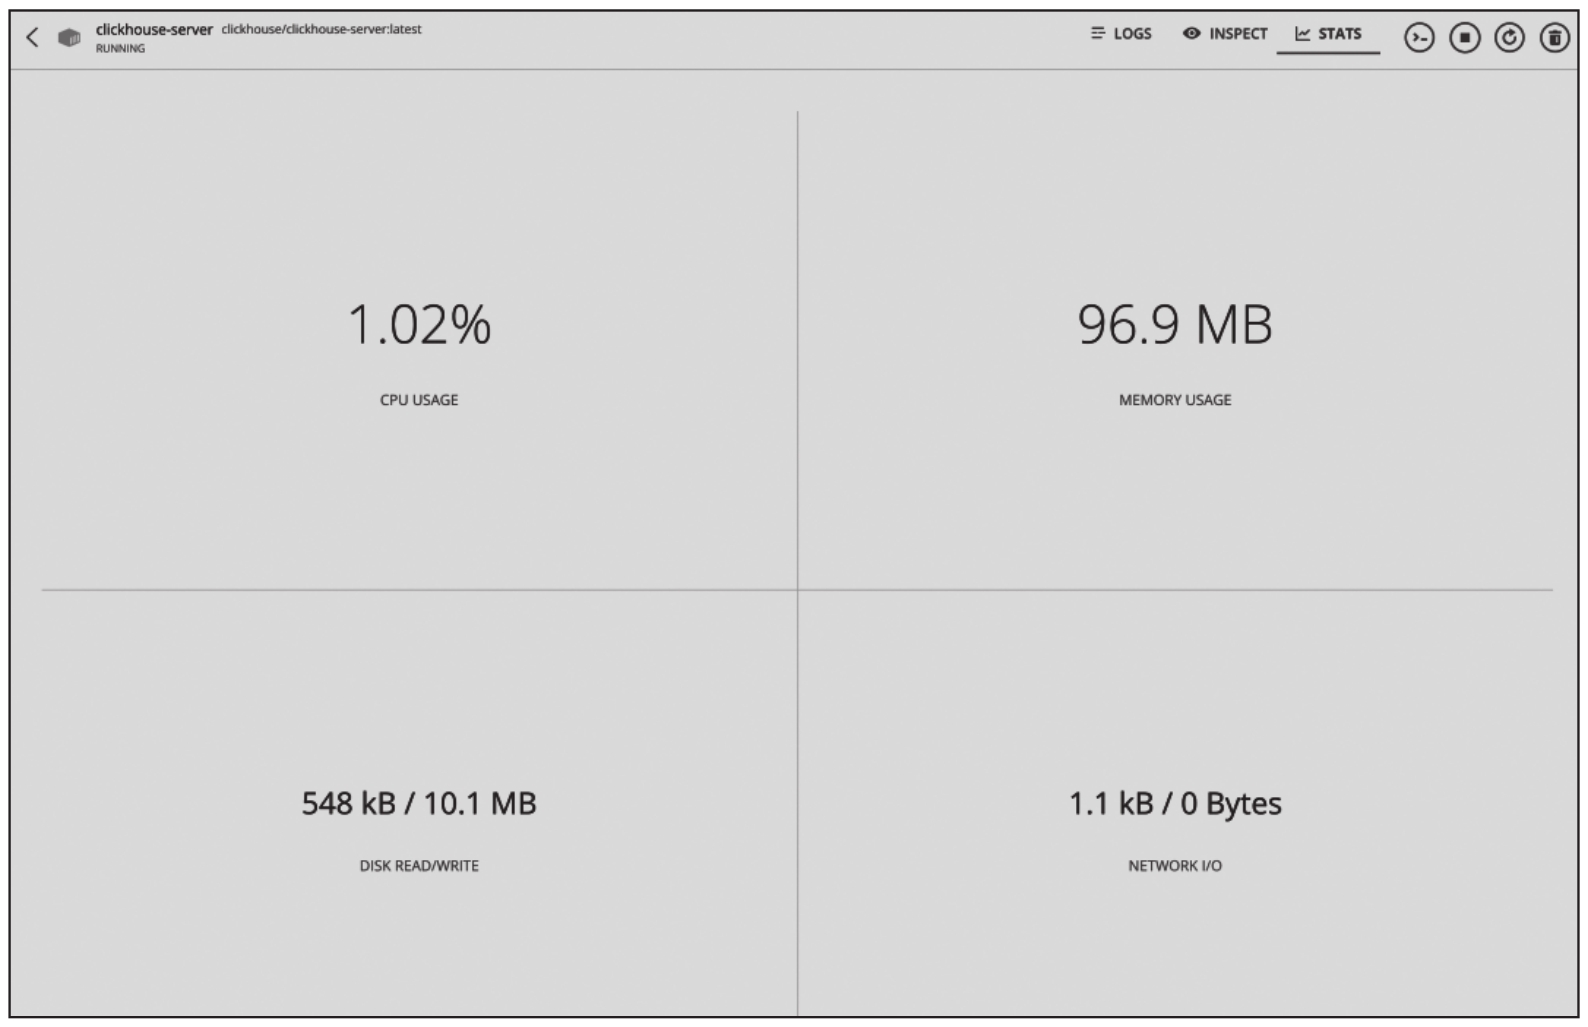Click the clickhouse-server container name
The height and width of the screenshot is (1027, 1588).
tap(154, 29)
